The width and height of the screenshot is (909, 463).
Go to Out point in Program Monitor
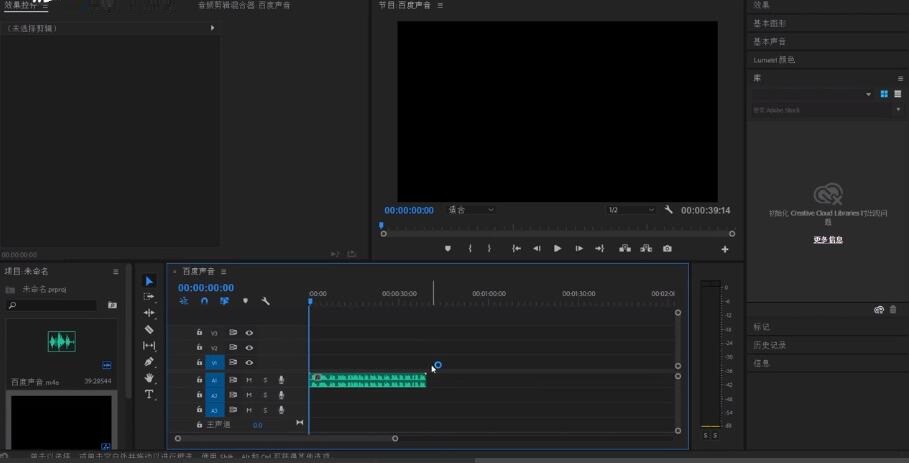[x=599, y=249]
